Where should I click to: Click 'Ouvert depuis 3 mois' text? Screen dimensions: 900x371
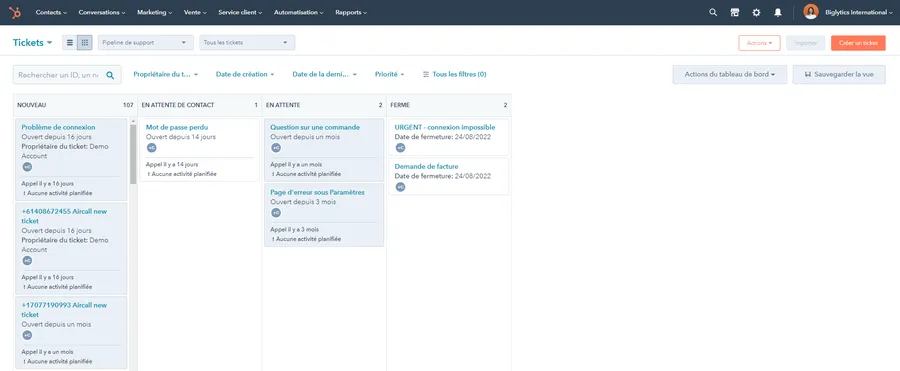pyautogui.click(x=303, y=202)
